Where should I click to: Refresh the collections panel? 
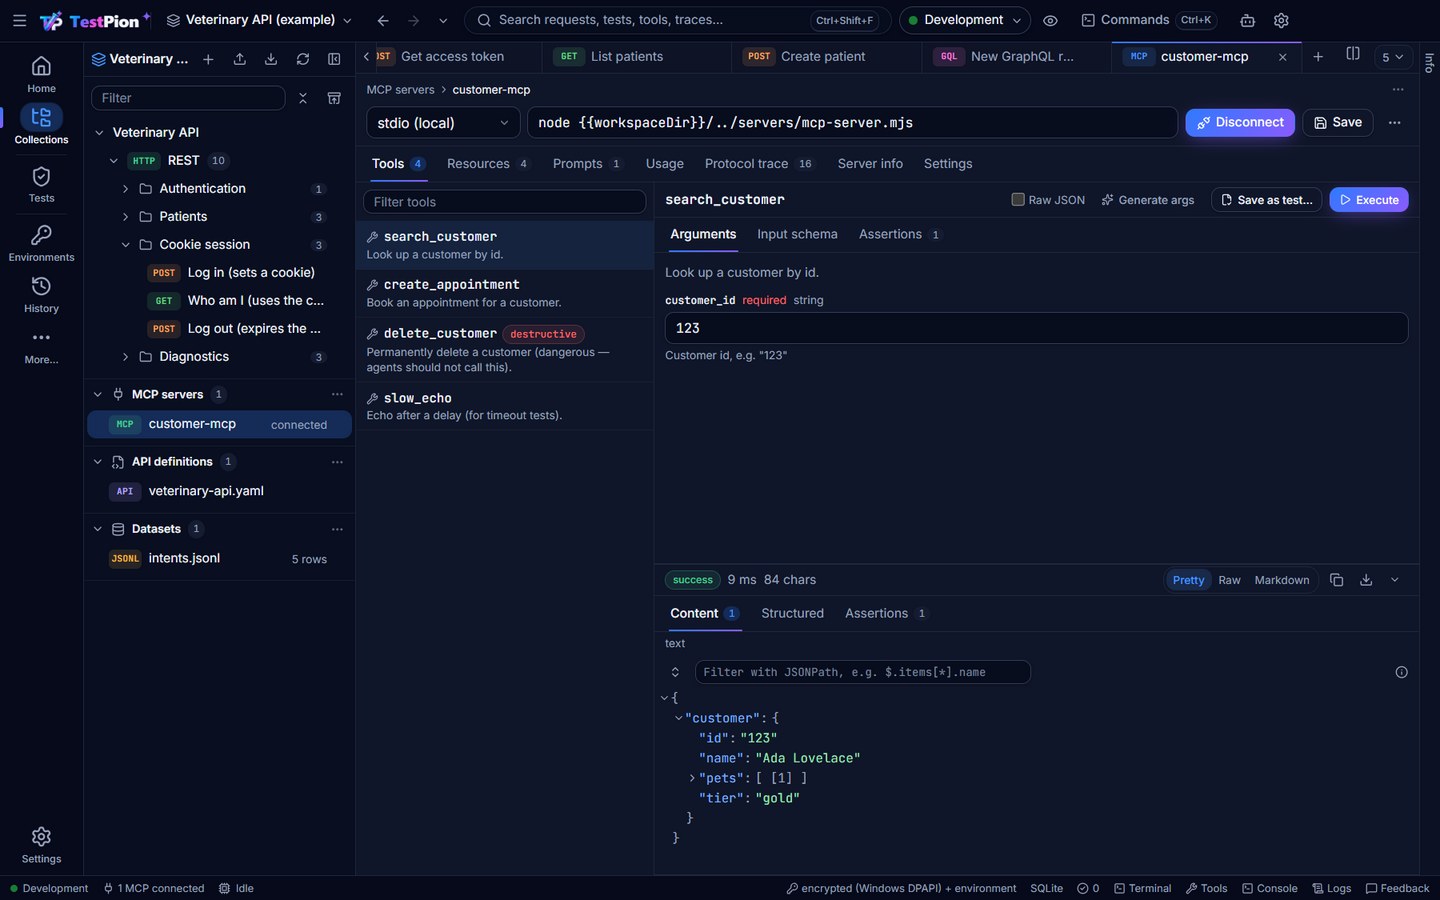tap(303, 59)
